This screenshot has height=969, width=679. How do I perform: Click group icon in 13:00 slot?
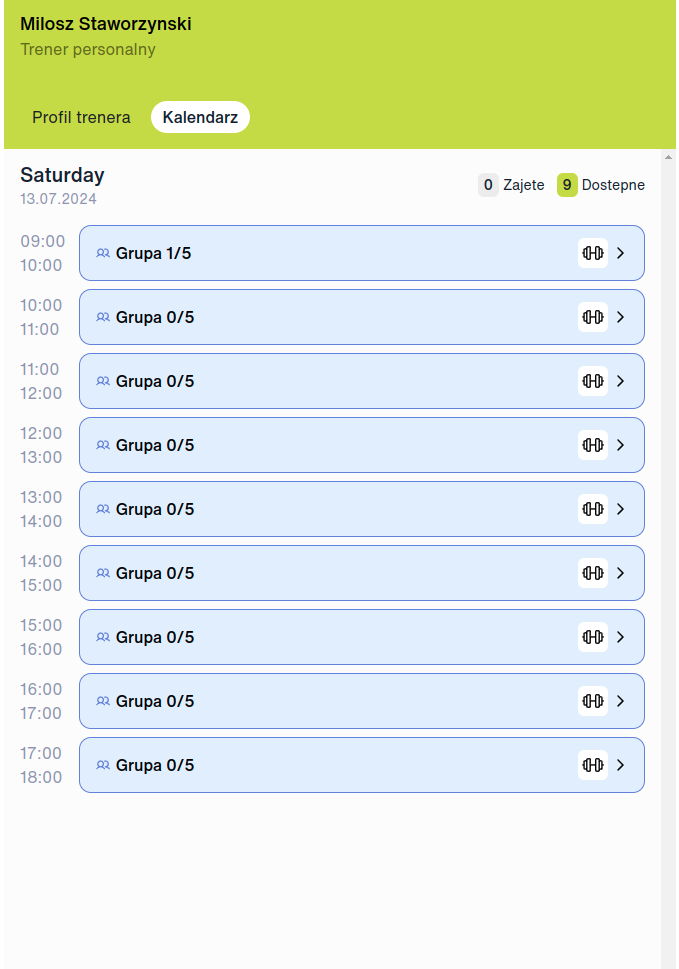[x=103, y=509]
